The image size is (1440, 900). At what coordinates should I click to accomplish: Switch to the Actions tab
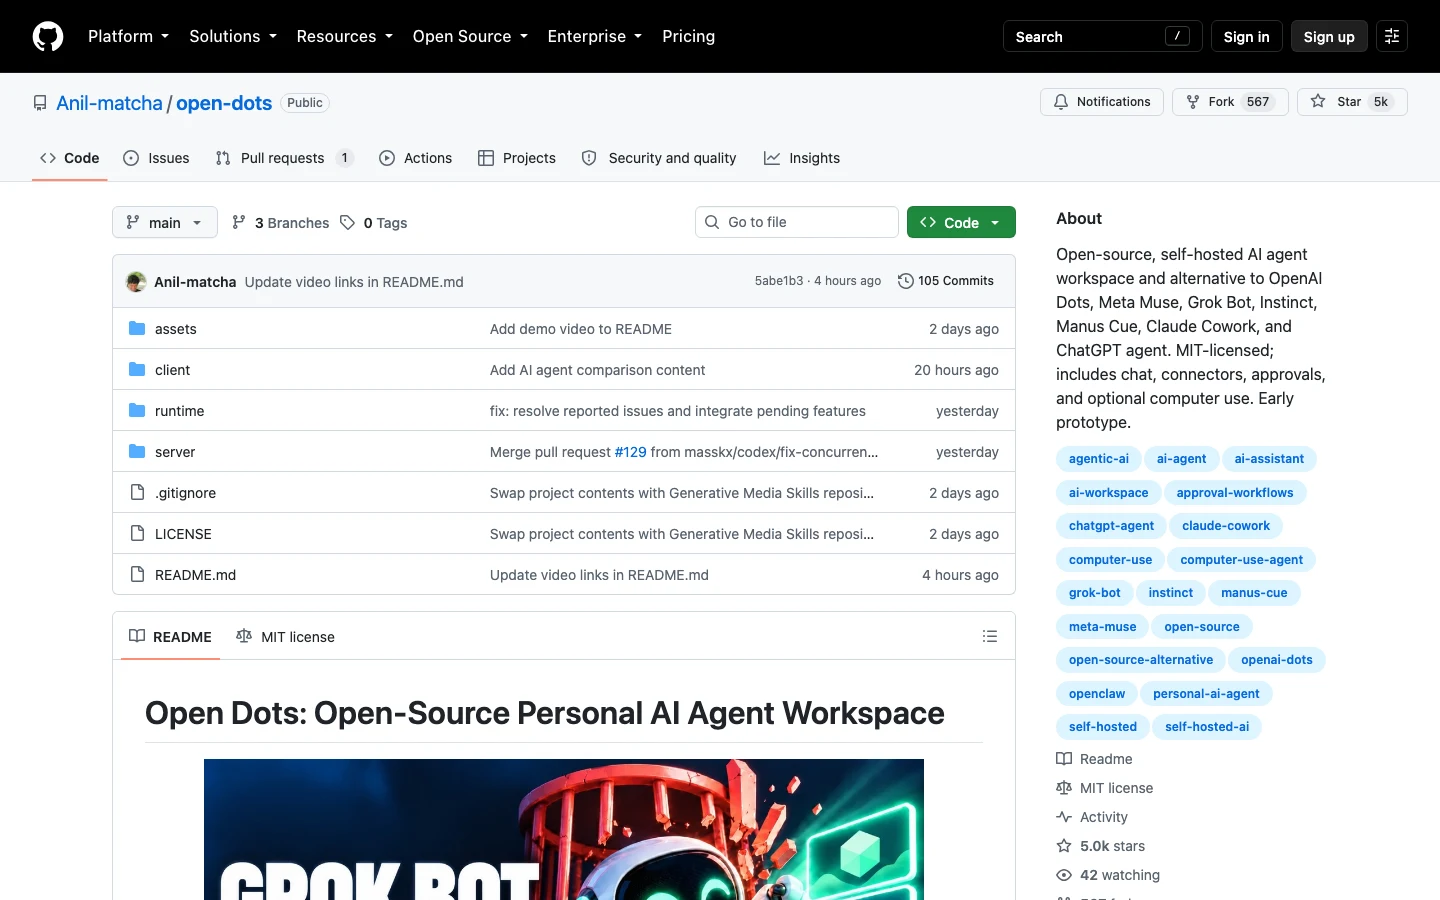(x=415, y=158)
